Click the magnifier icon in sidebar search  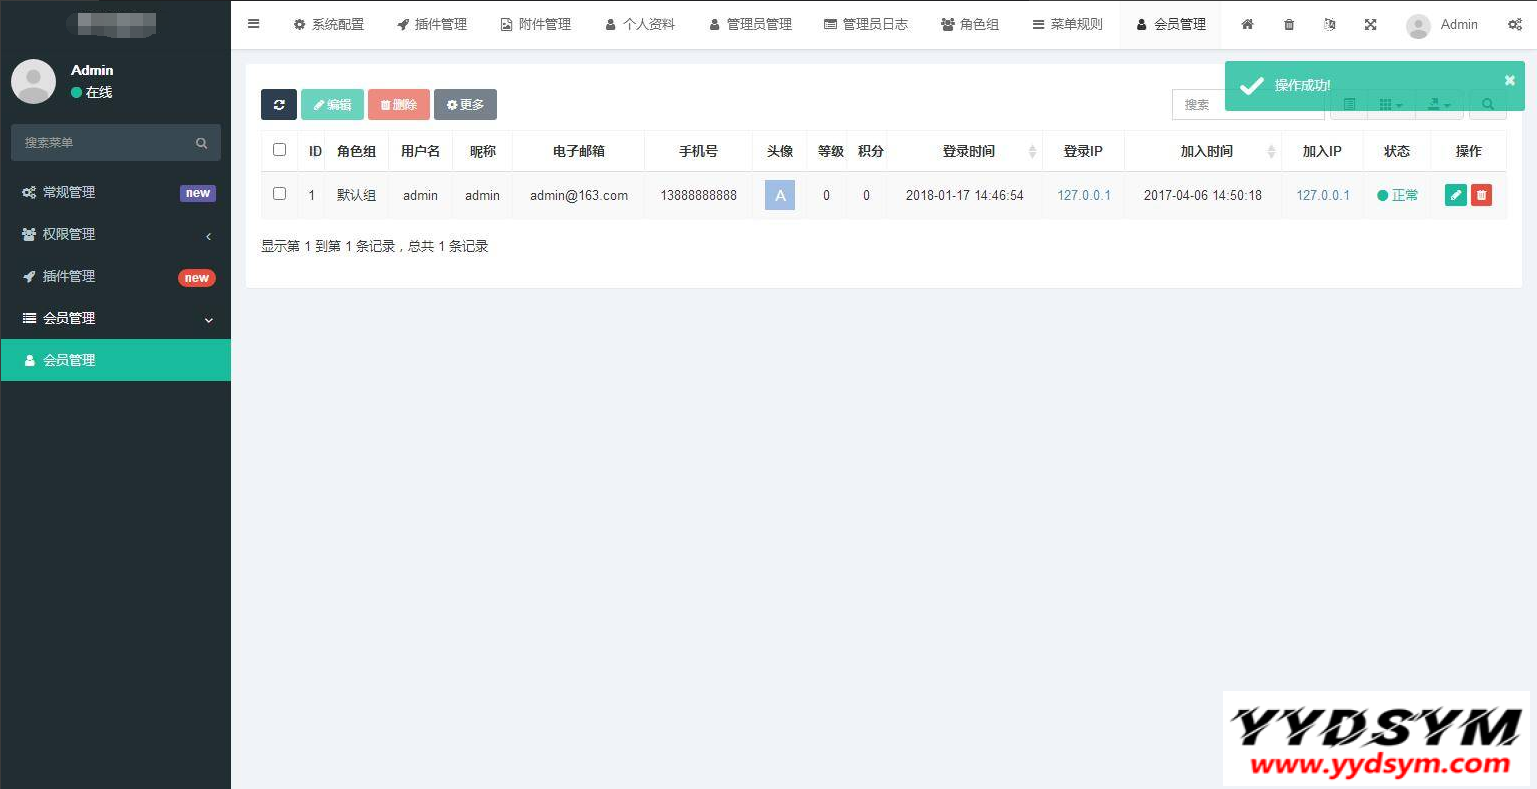click(201, 143)
